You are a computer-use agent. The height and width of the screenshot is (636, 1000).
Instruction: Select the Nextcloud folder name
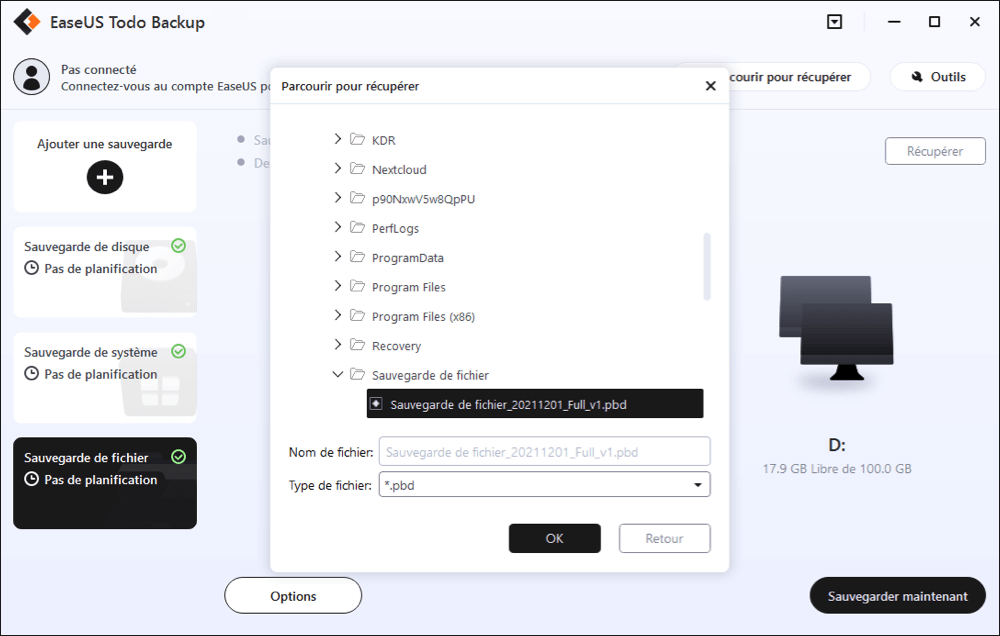click(399, 169)
